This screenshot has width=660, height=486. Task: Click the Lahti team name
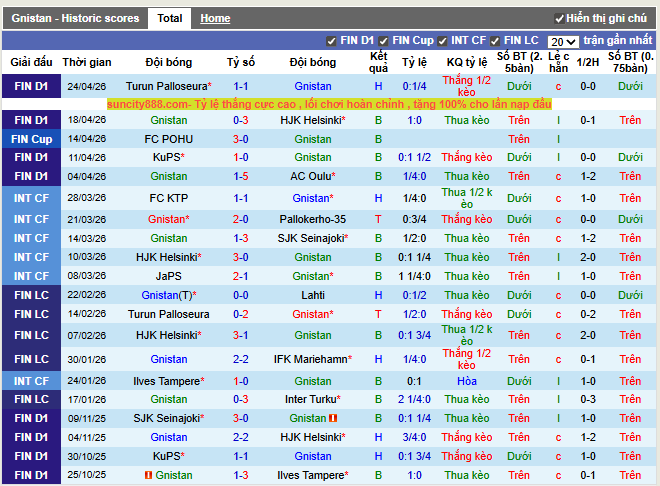pyautogui.click(x=313, y=295)
